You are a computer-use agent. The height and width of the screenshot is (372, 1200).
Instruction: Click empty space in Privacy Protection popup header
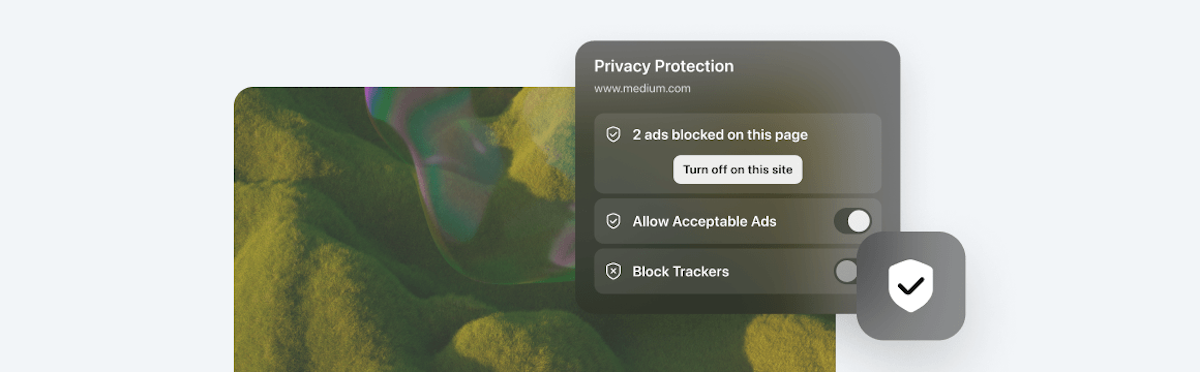point(810,75)
